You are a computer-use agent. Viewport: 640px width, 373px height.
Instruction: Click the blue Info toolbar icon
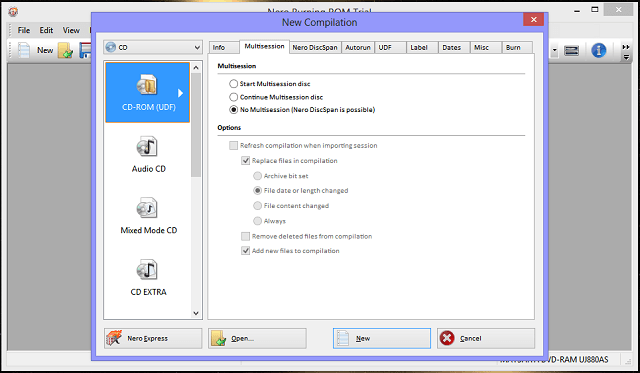click(x=598, y=50)
